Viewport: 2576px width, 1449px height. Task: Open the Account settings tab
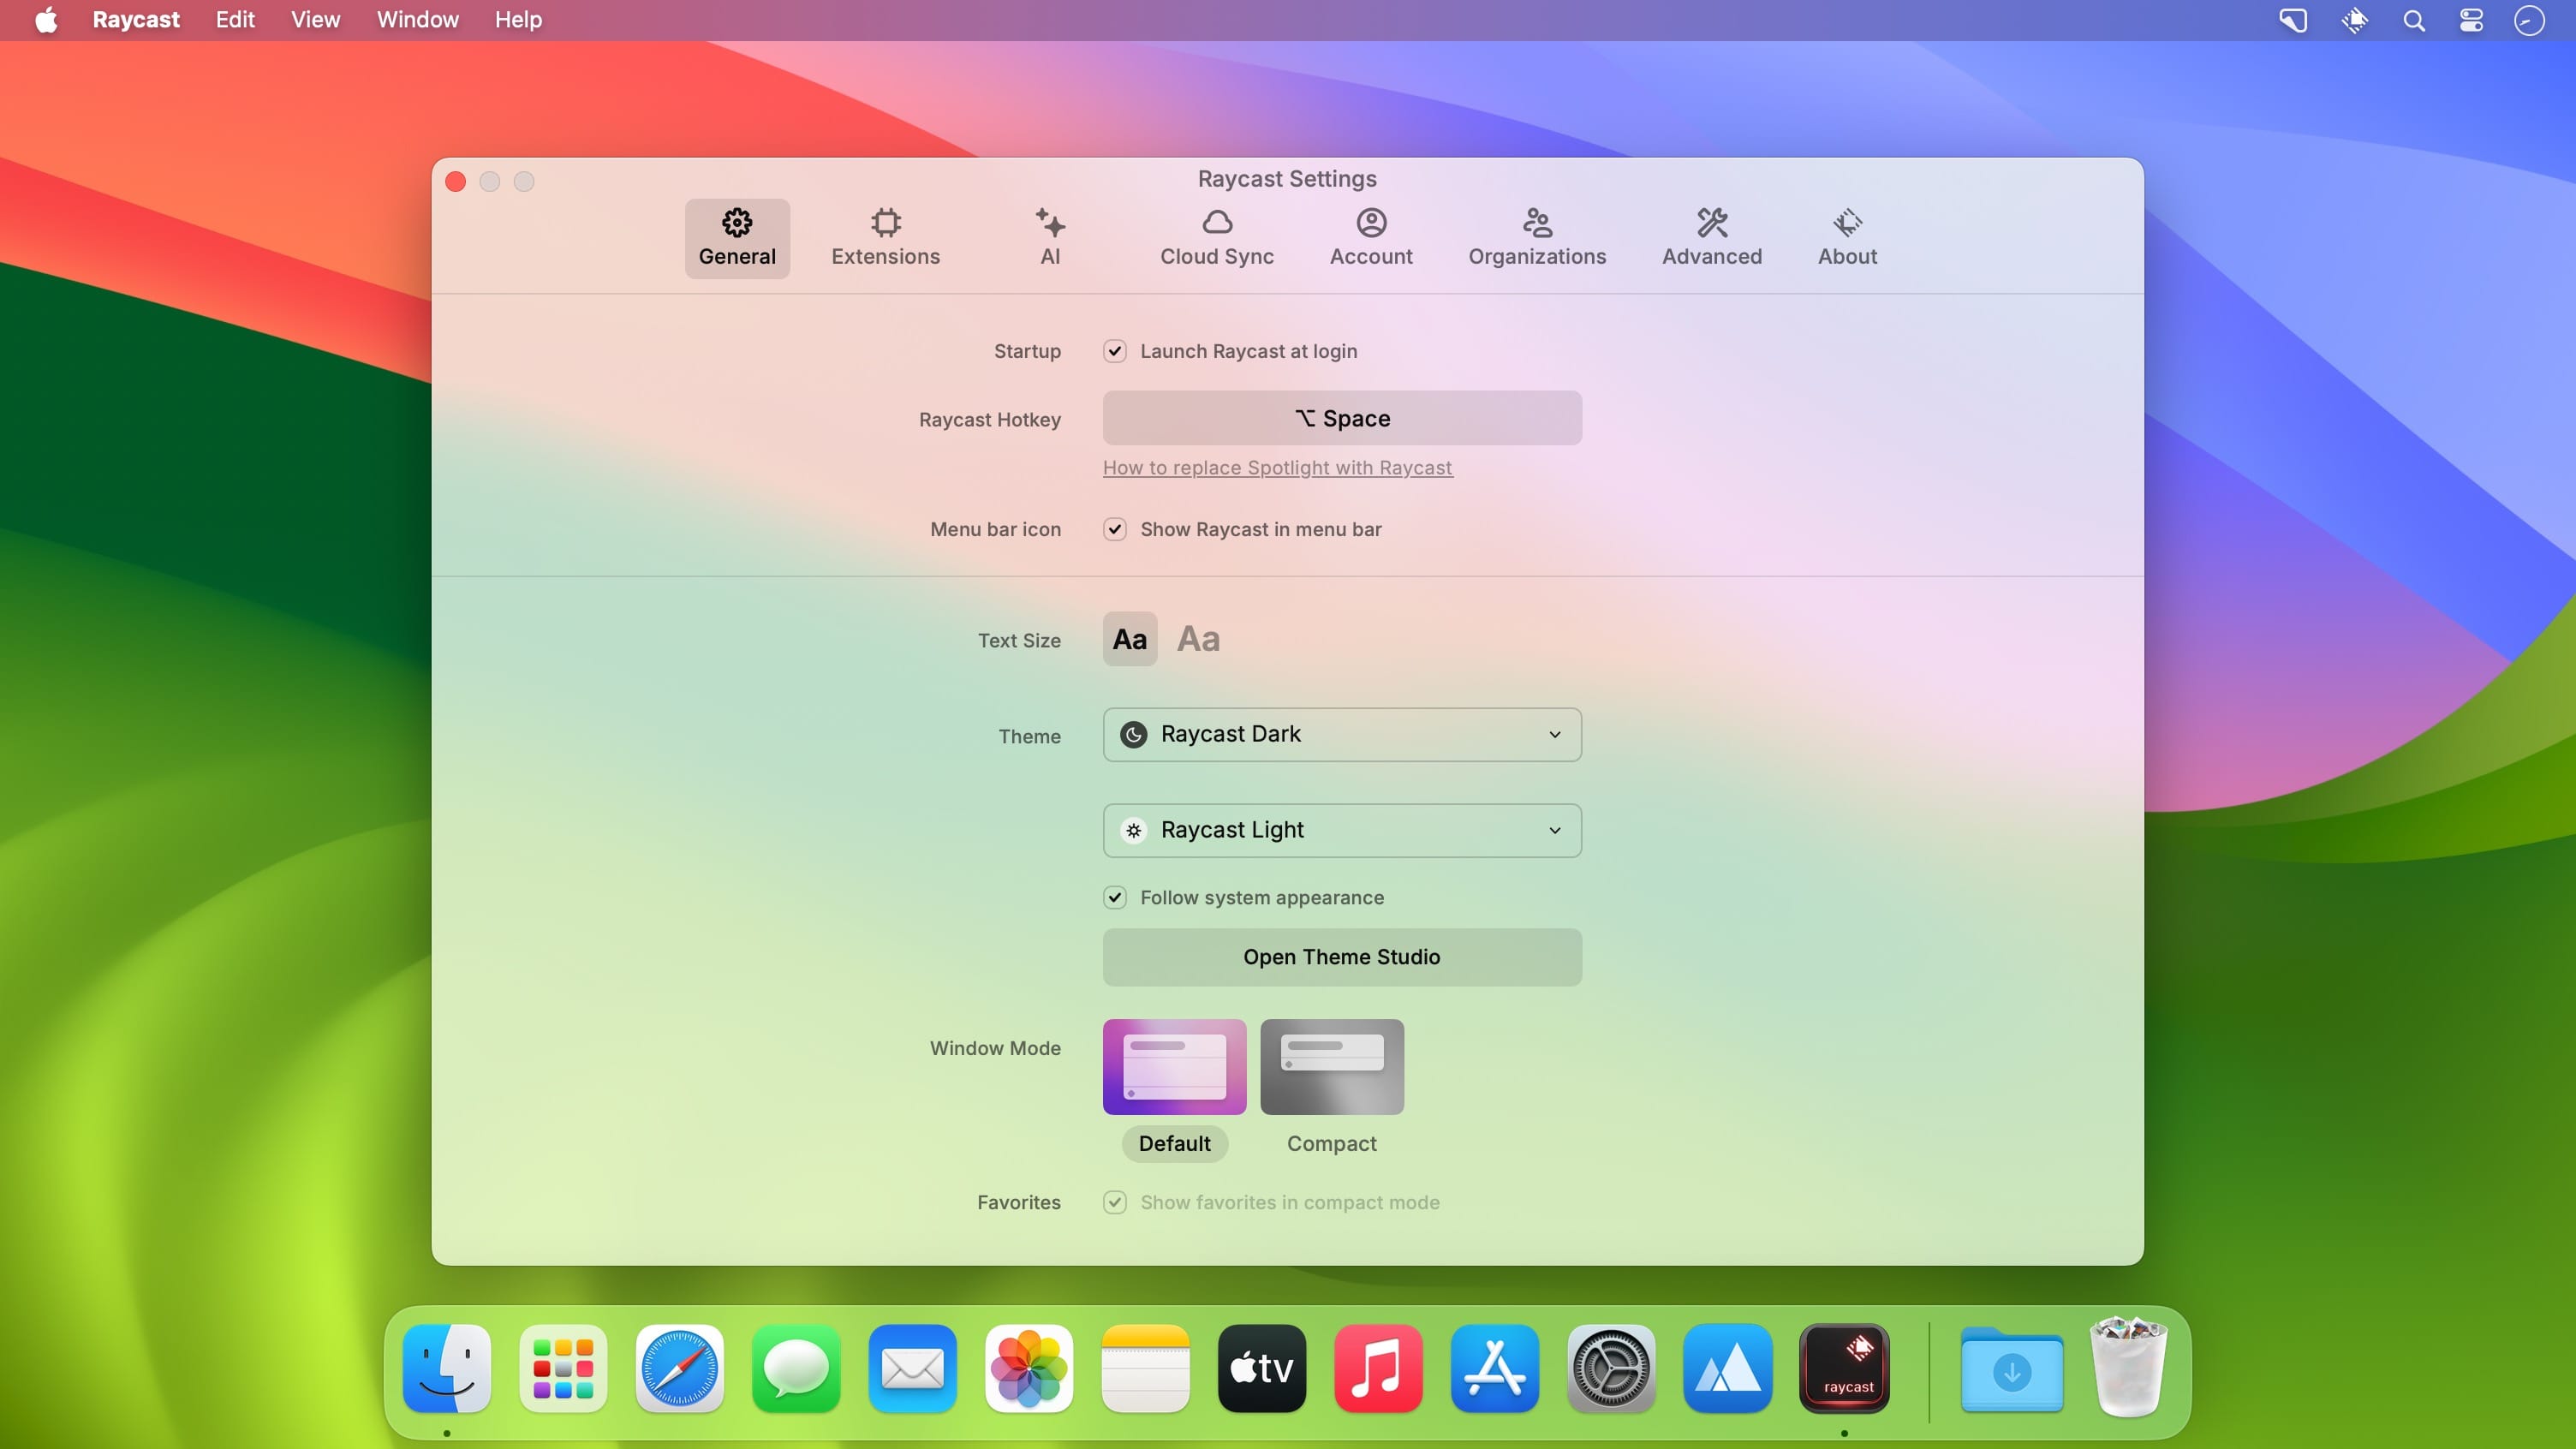tap(1370, 238)
